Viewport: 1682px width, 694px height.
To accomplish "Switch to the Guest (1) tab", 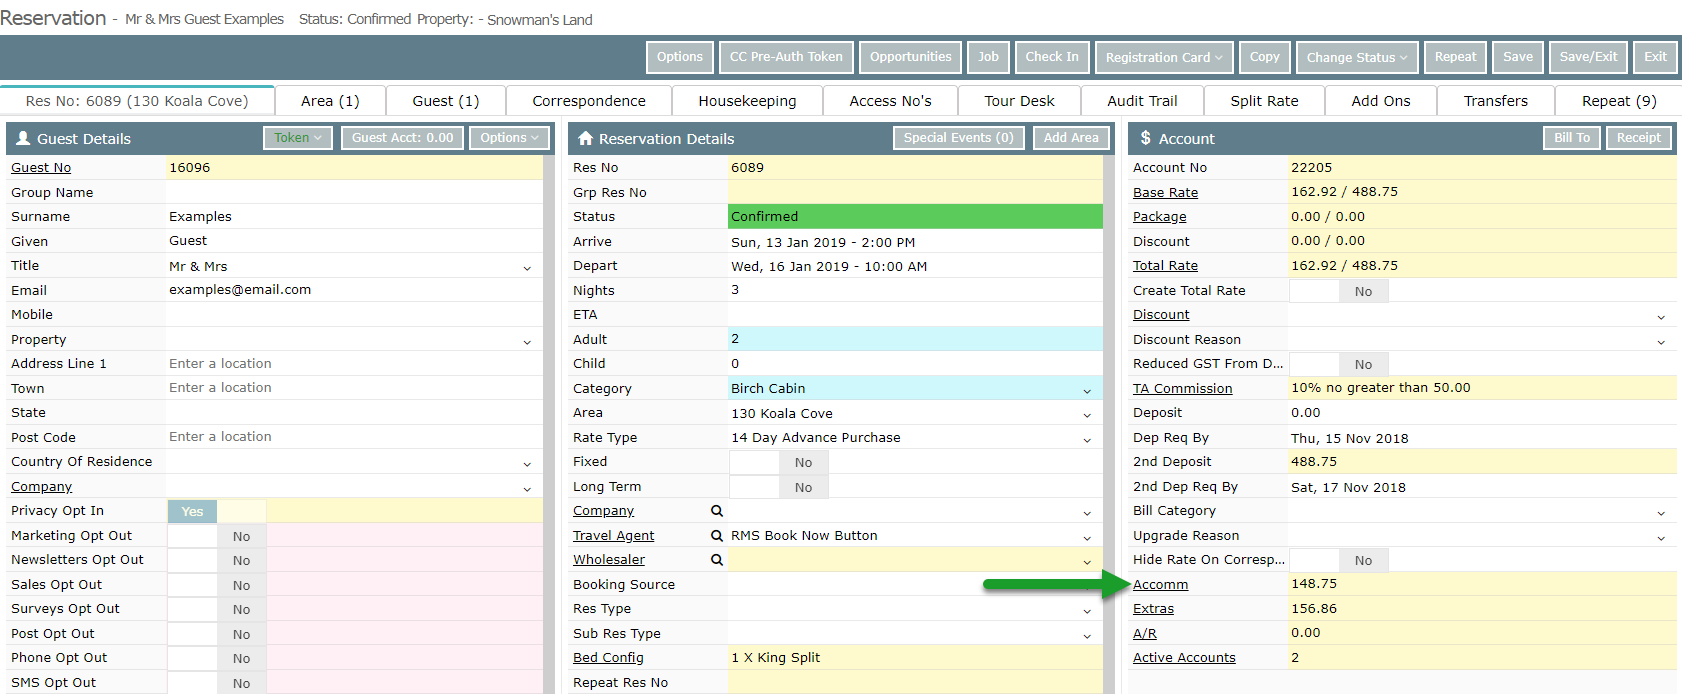I will [x=446, y=101].
